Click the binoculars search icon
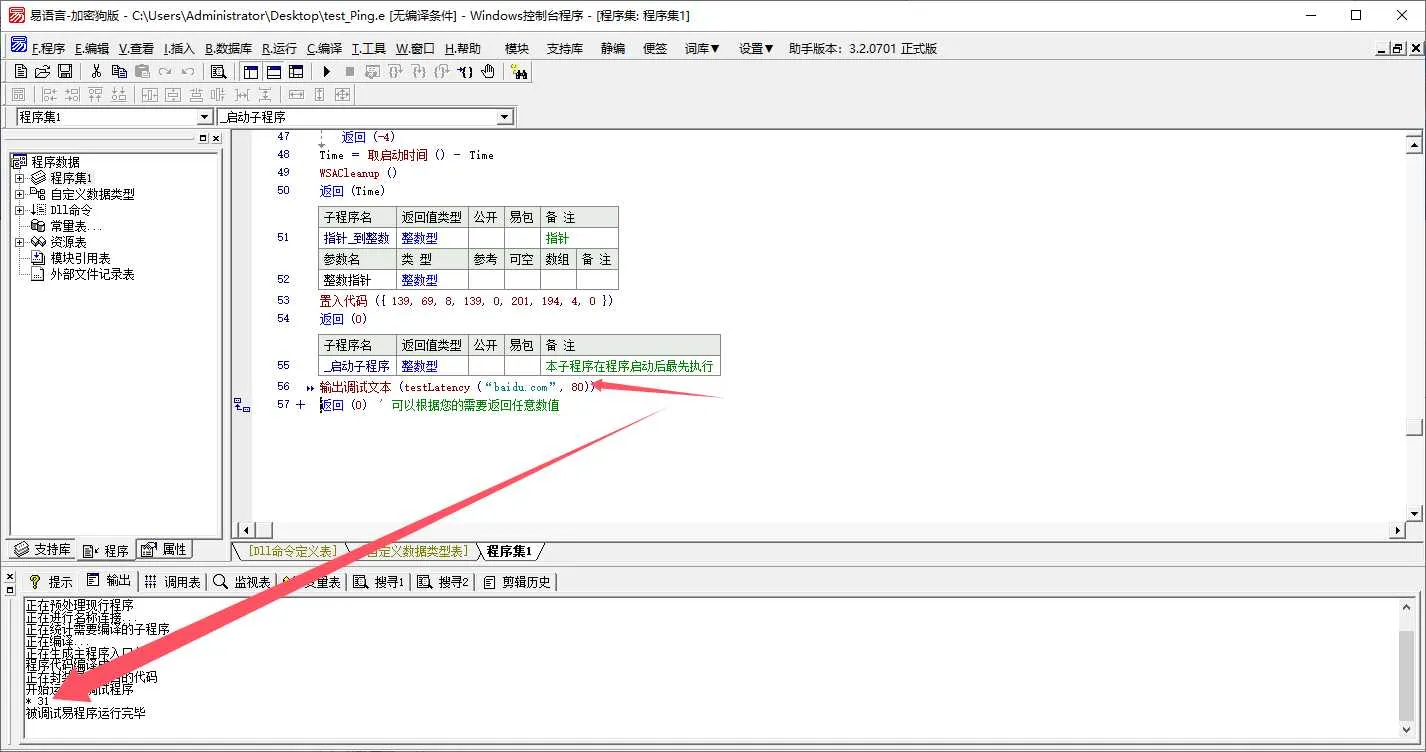Screen dimensions: 1426x752 click(518, 71)
